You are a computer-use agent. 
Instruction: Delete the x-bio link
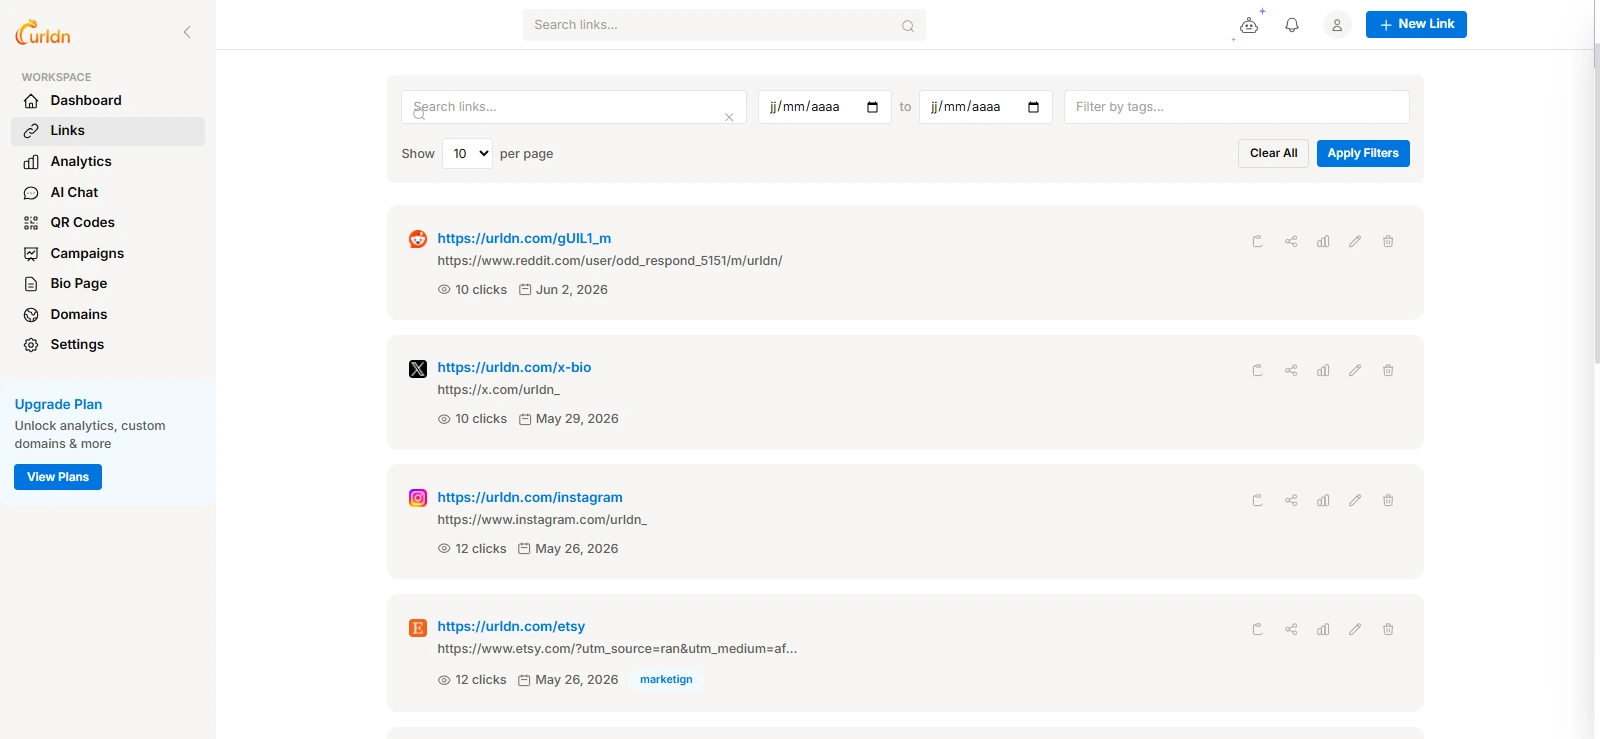1388,370
